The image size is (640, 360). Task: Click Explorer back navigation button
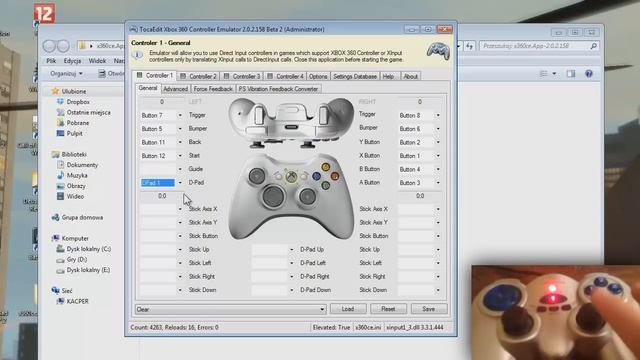click(49, 46)
